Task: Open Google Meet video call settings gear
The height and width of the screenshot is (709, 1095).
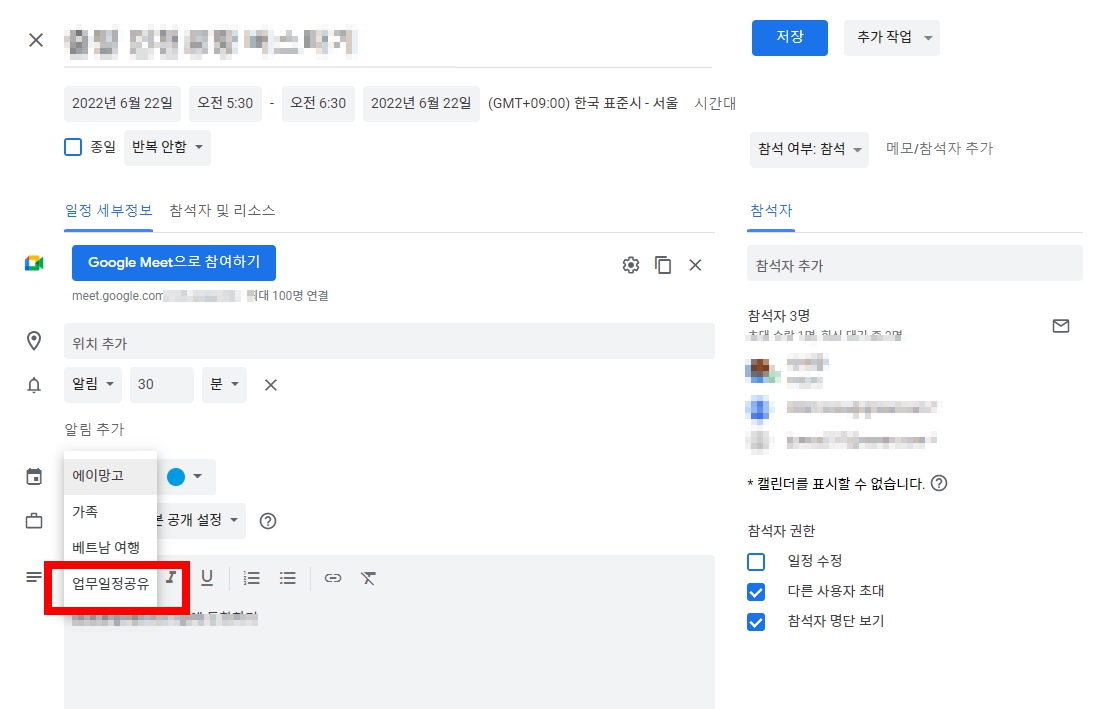Action: coord(630,265)
